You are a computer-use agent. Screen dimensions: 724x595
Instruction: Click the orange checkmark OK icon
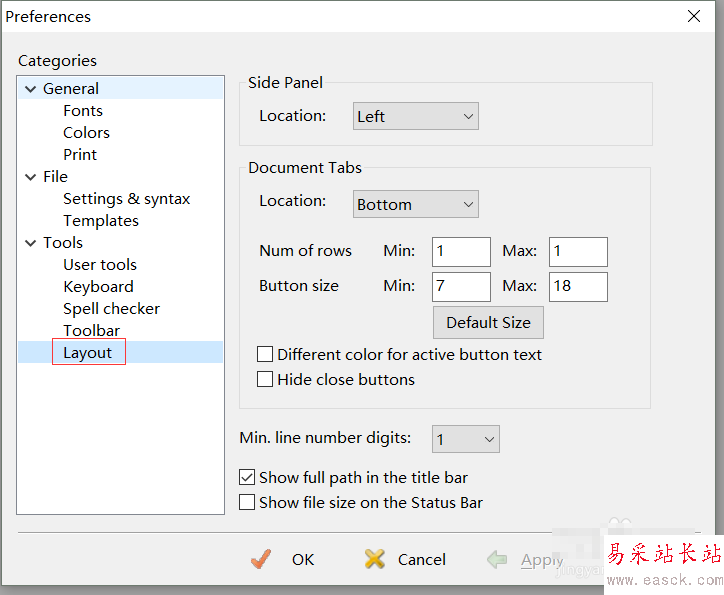(262, 559)
